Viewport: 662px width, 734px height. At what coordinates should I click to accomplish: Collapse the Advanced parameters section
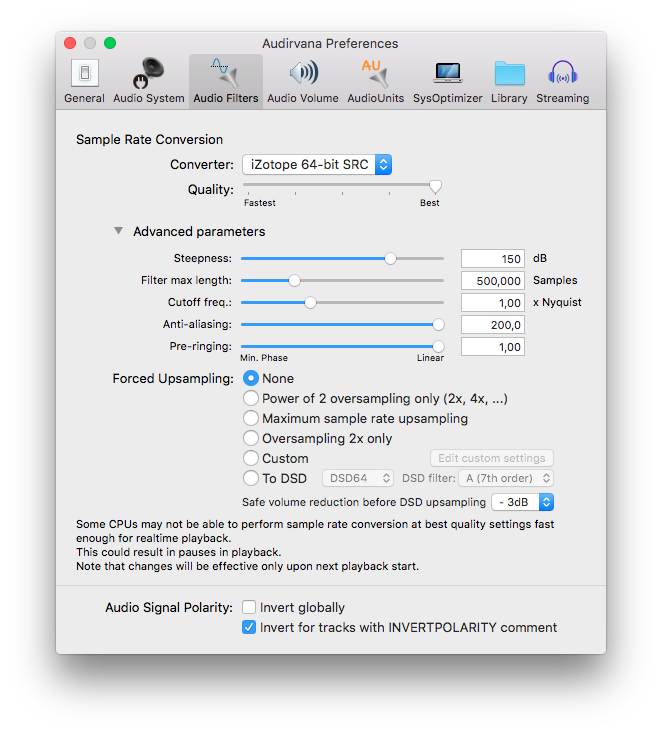119,231
